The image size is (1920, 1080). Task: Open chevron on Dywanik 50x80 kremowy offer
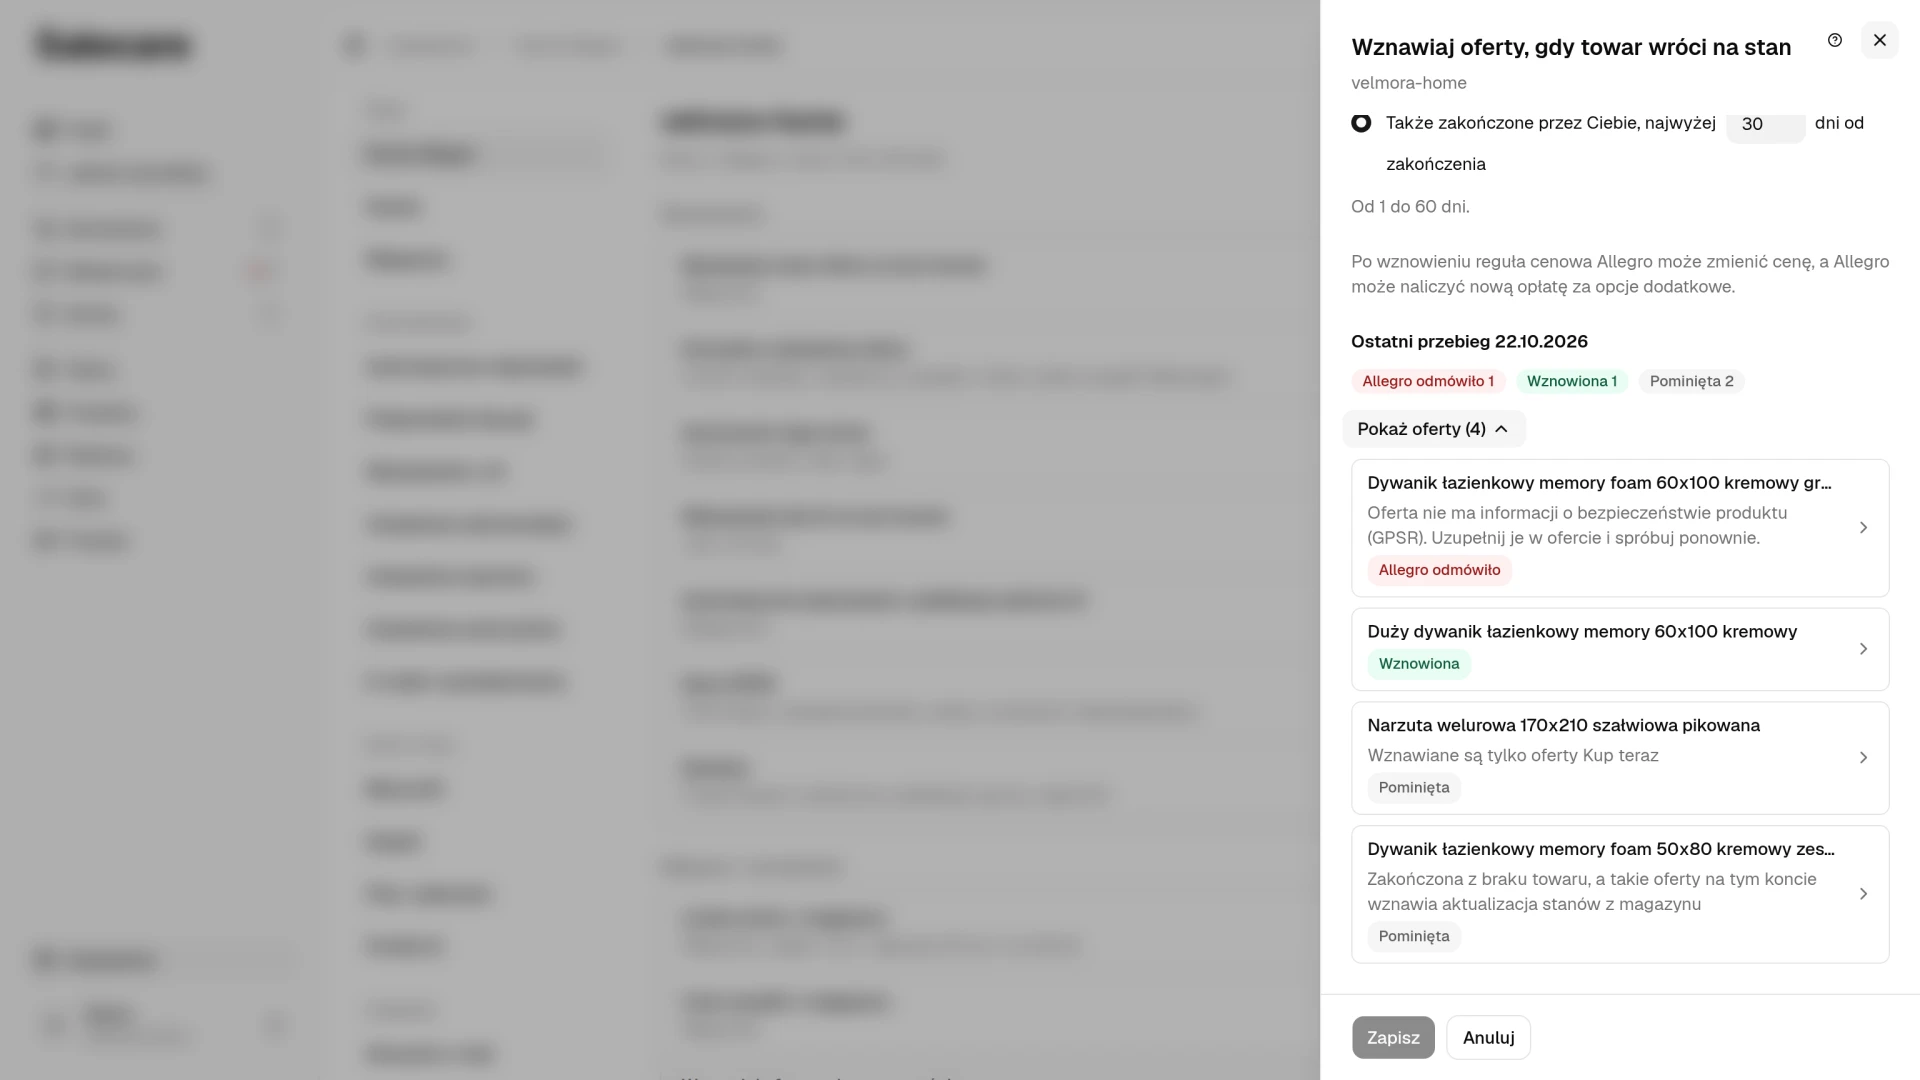pyautogui.click(x=1863, y=894)
